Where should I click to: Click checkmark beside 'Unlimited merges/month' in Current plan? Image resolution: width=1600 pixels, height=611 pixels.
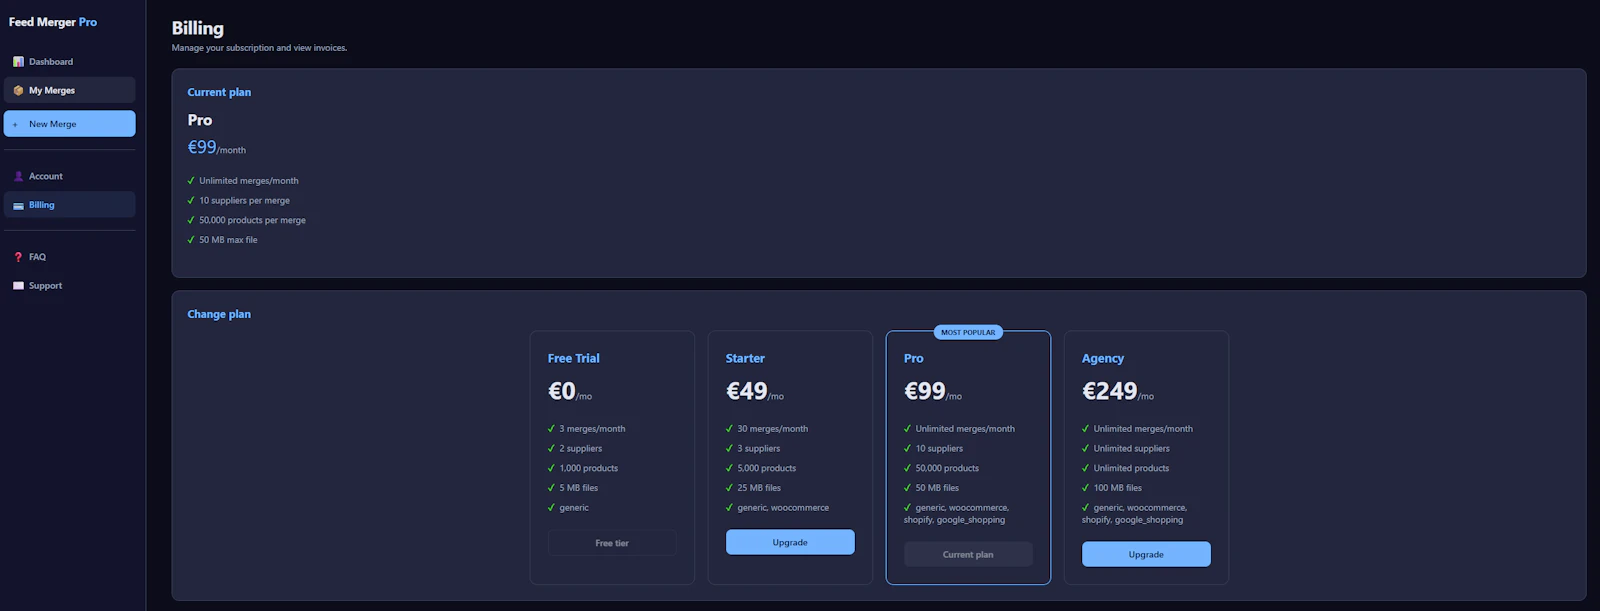tap(191, 181)
